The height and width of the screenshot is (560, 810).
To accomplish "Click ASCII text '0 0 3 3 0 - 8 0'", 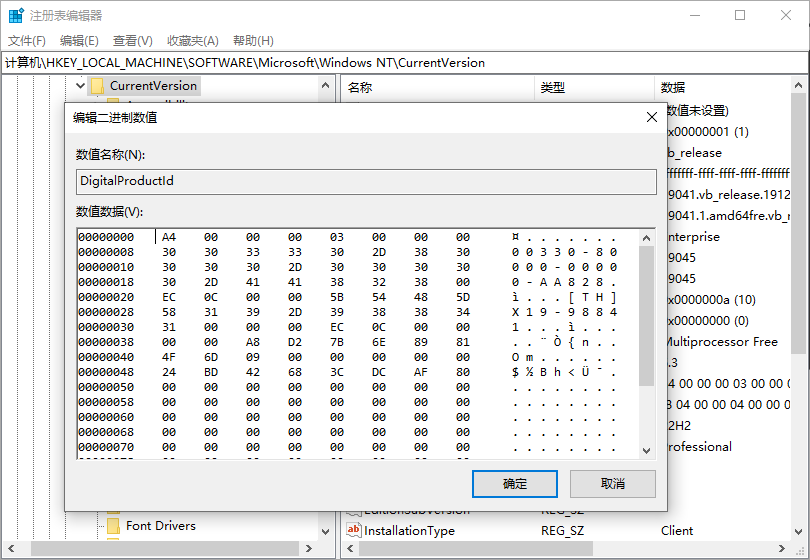I will point(564,252).
